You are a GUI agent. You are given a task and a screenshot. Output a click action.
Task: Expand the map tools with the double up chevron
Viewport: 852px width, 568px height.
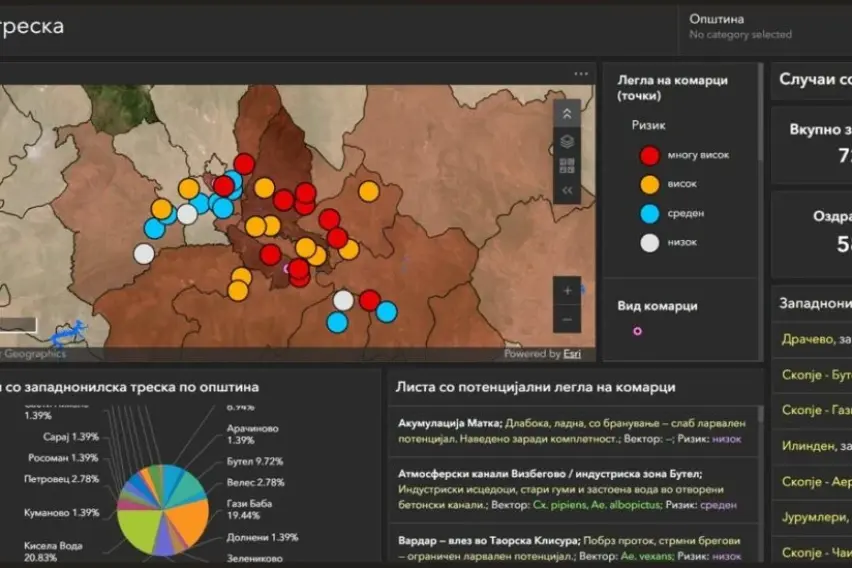click(x=567, y=114)
